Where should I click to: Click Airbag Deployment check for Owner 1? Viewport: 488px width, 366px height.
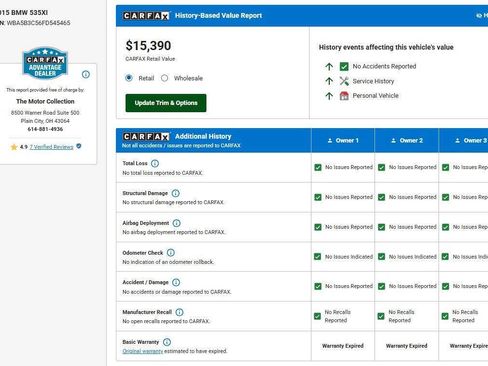pyautogui.click(x=318, y=227)
